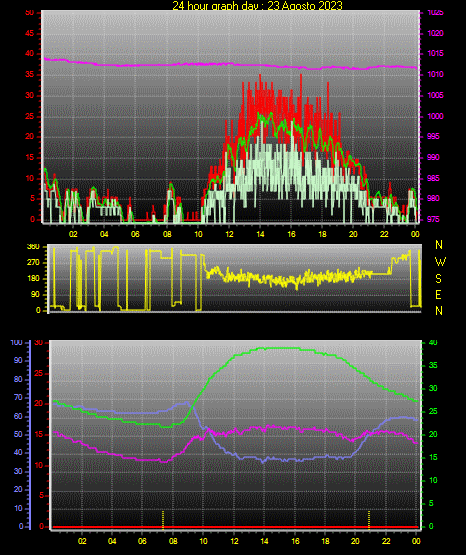Click the 50 wind speed axis label
This screenshot has width=466, height=555.
[x=30, y=13]
